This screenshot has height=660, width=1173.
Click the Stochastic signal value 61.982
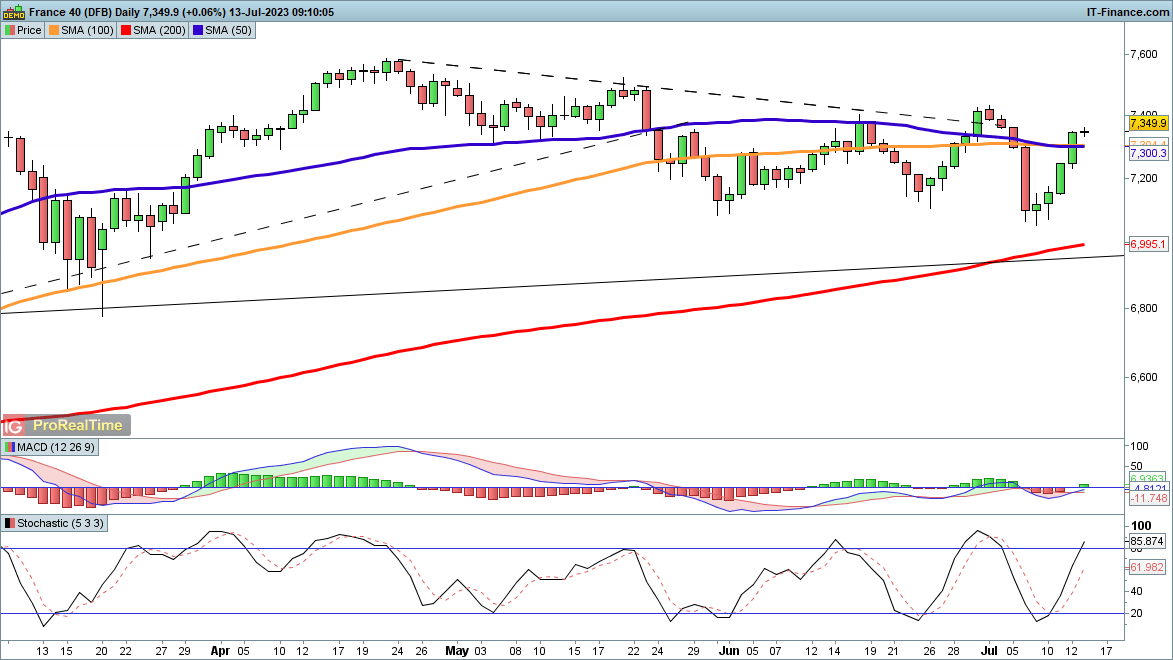pyautogui.click(x=1147, y=567)
